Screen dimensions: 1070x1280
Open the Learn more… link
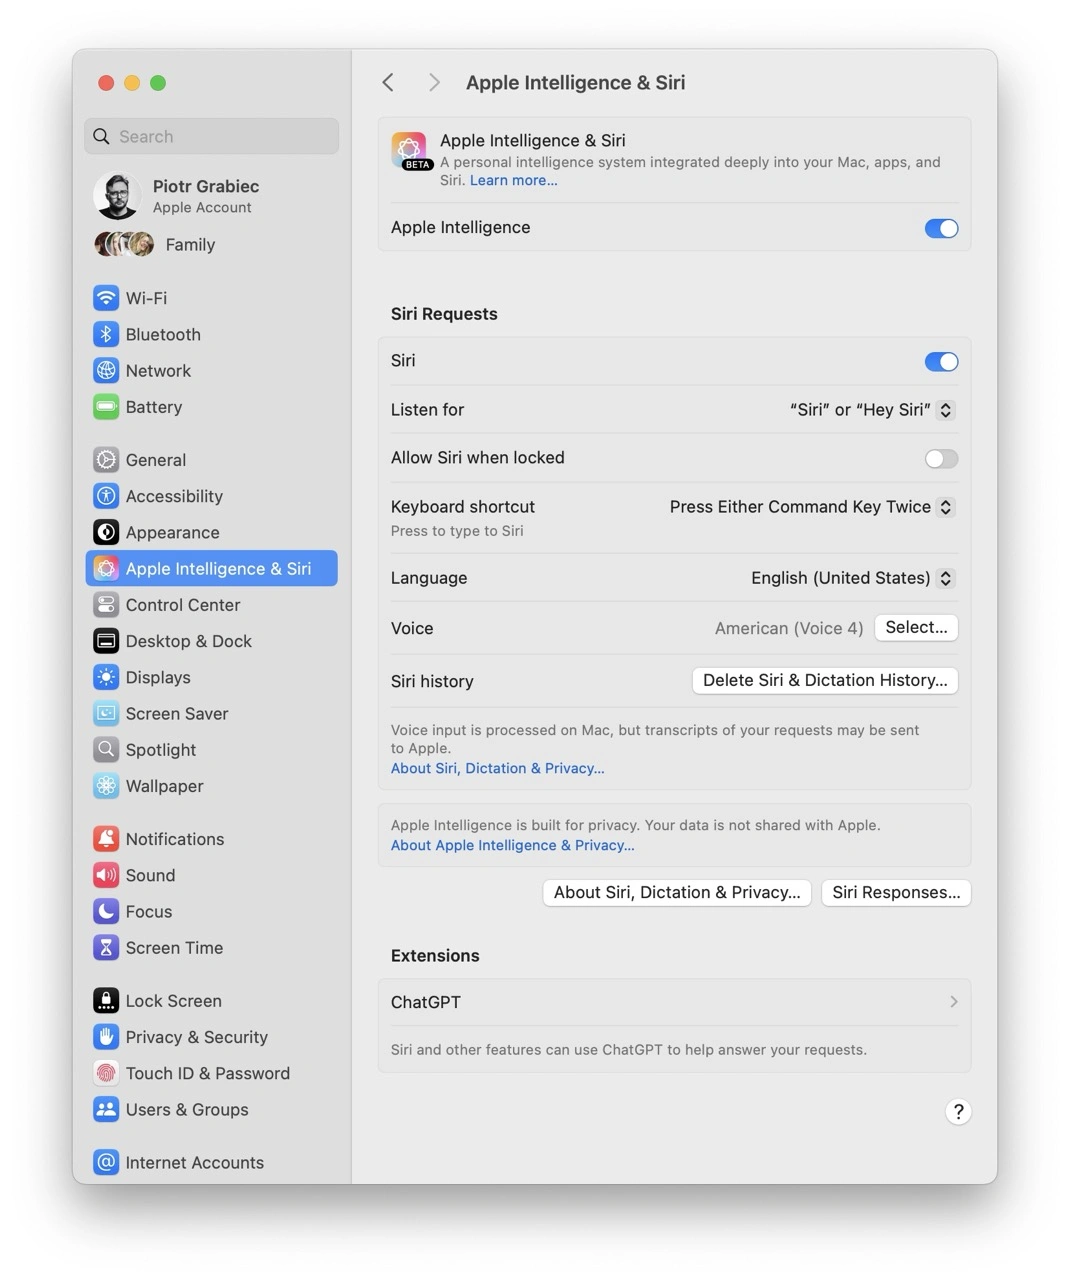point(514,180)
